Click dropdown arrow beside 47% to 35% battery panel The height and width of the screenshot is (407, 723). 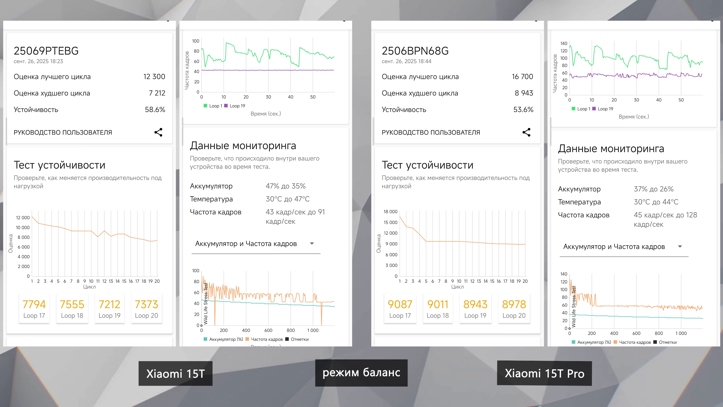(x=312, y=243)
